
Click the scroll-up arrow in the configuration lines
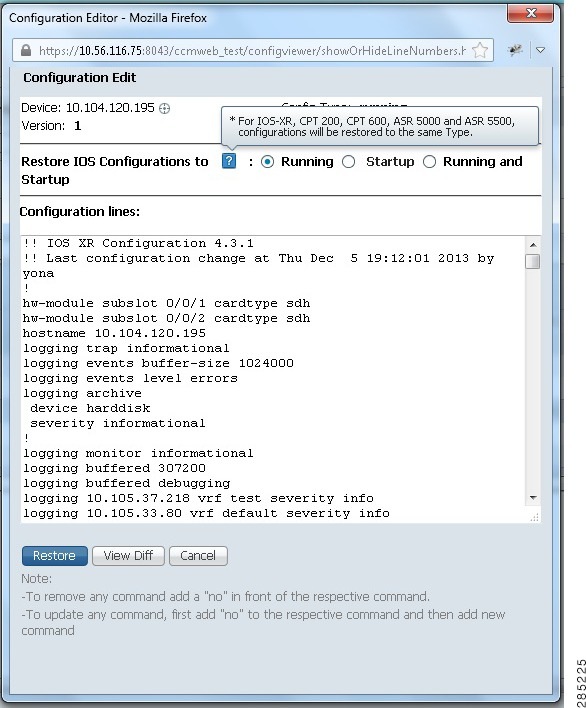pos(533,245)
